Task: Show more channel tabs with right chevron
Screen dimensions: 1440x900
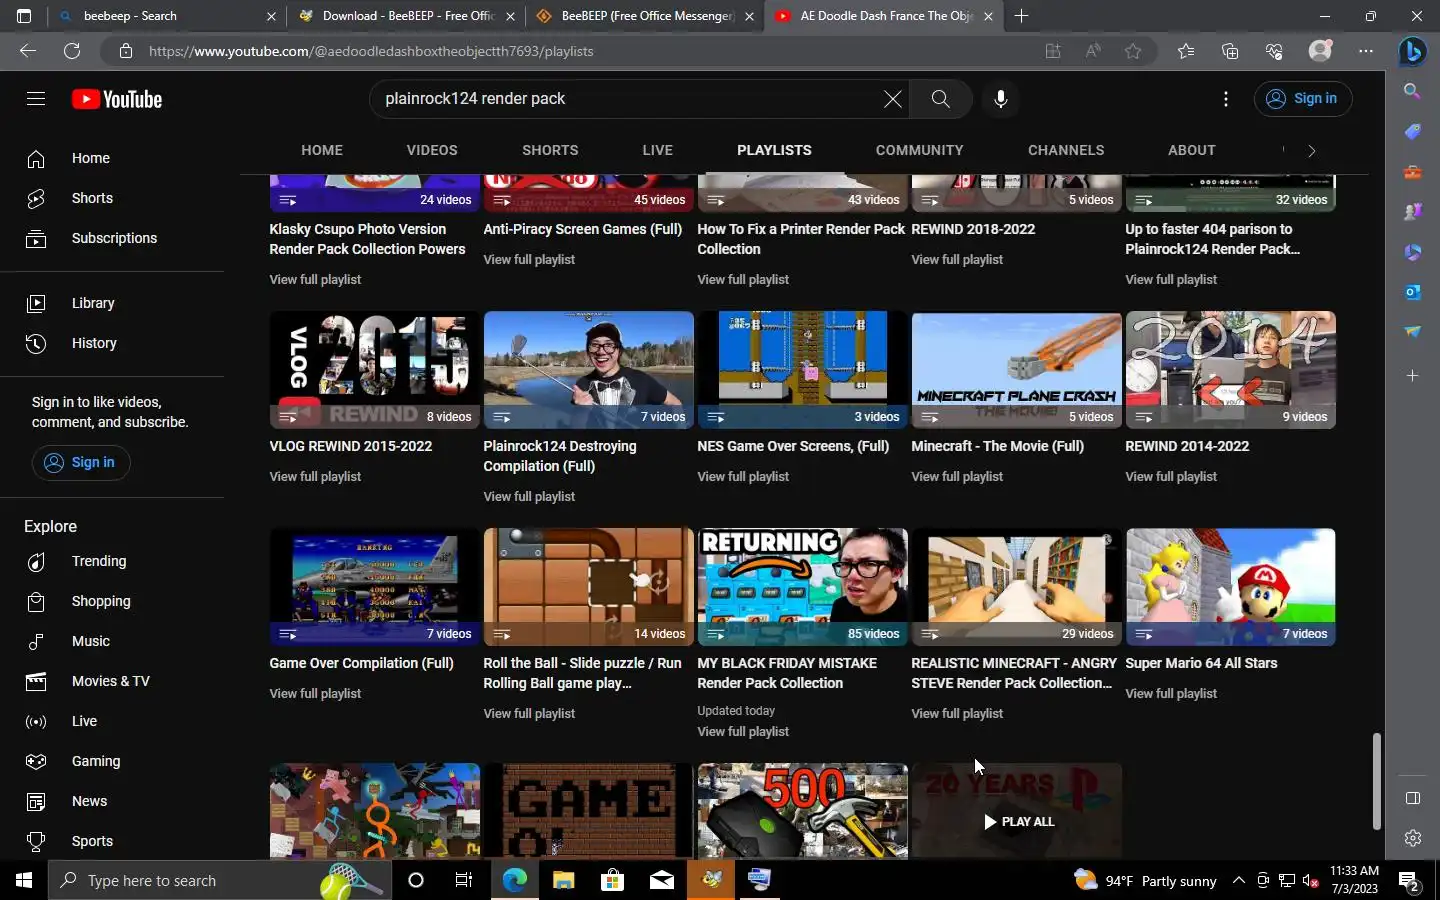Action: pyautogui.click(x=1312, y=151)
